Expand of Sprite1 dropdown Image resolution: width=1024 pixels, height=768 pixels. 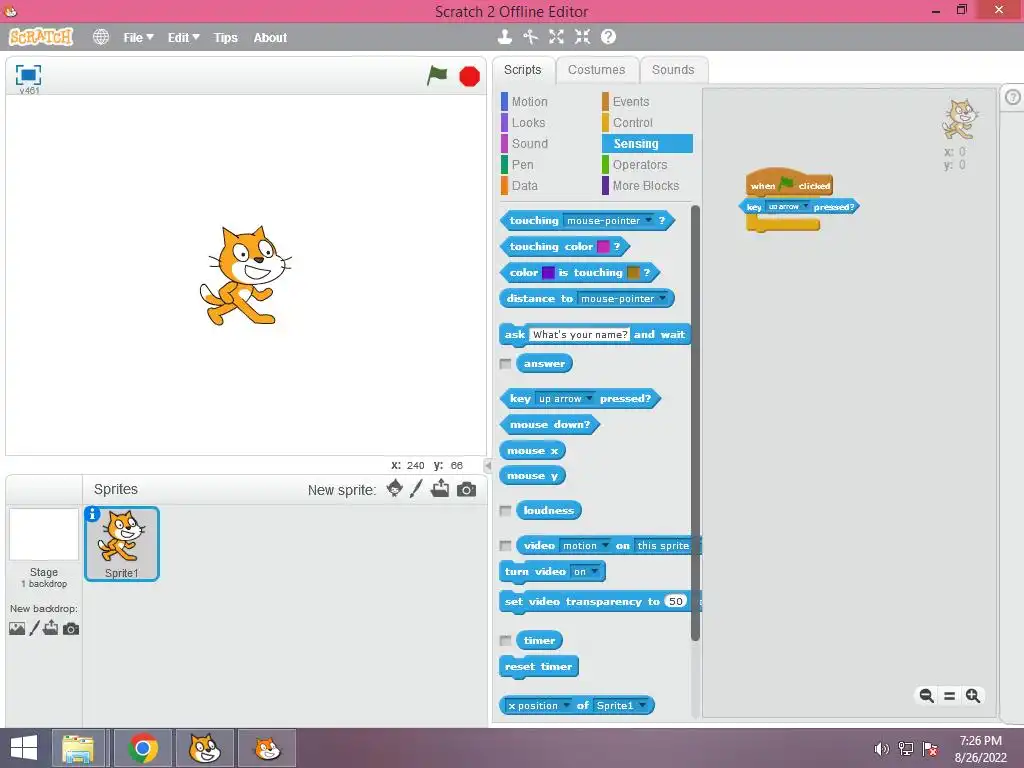(x=643, y=705)
